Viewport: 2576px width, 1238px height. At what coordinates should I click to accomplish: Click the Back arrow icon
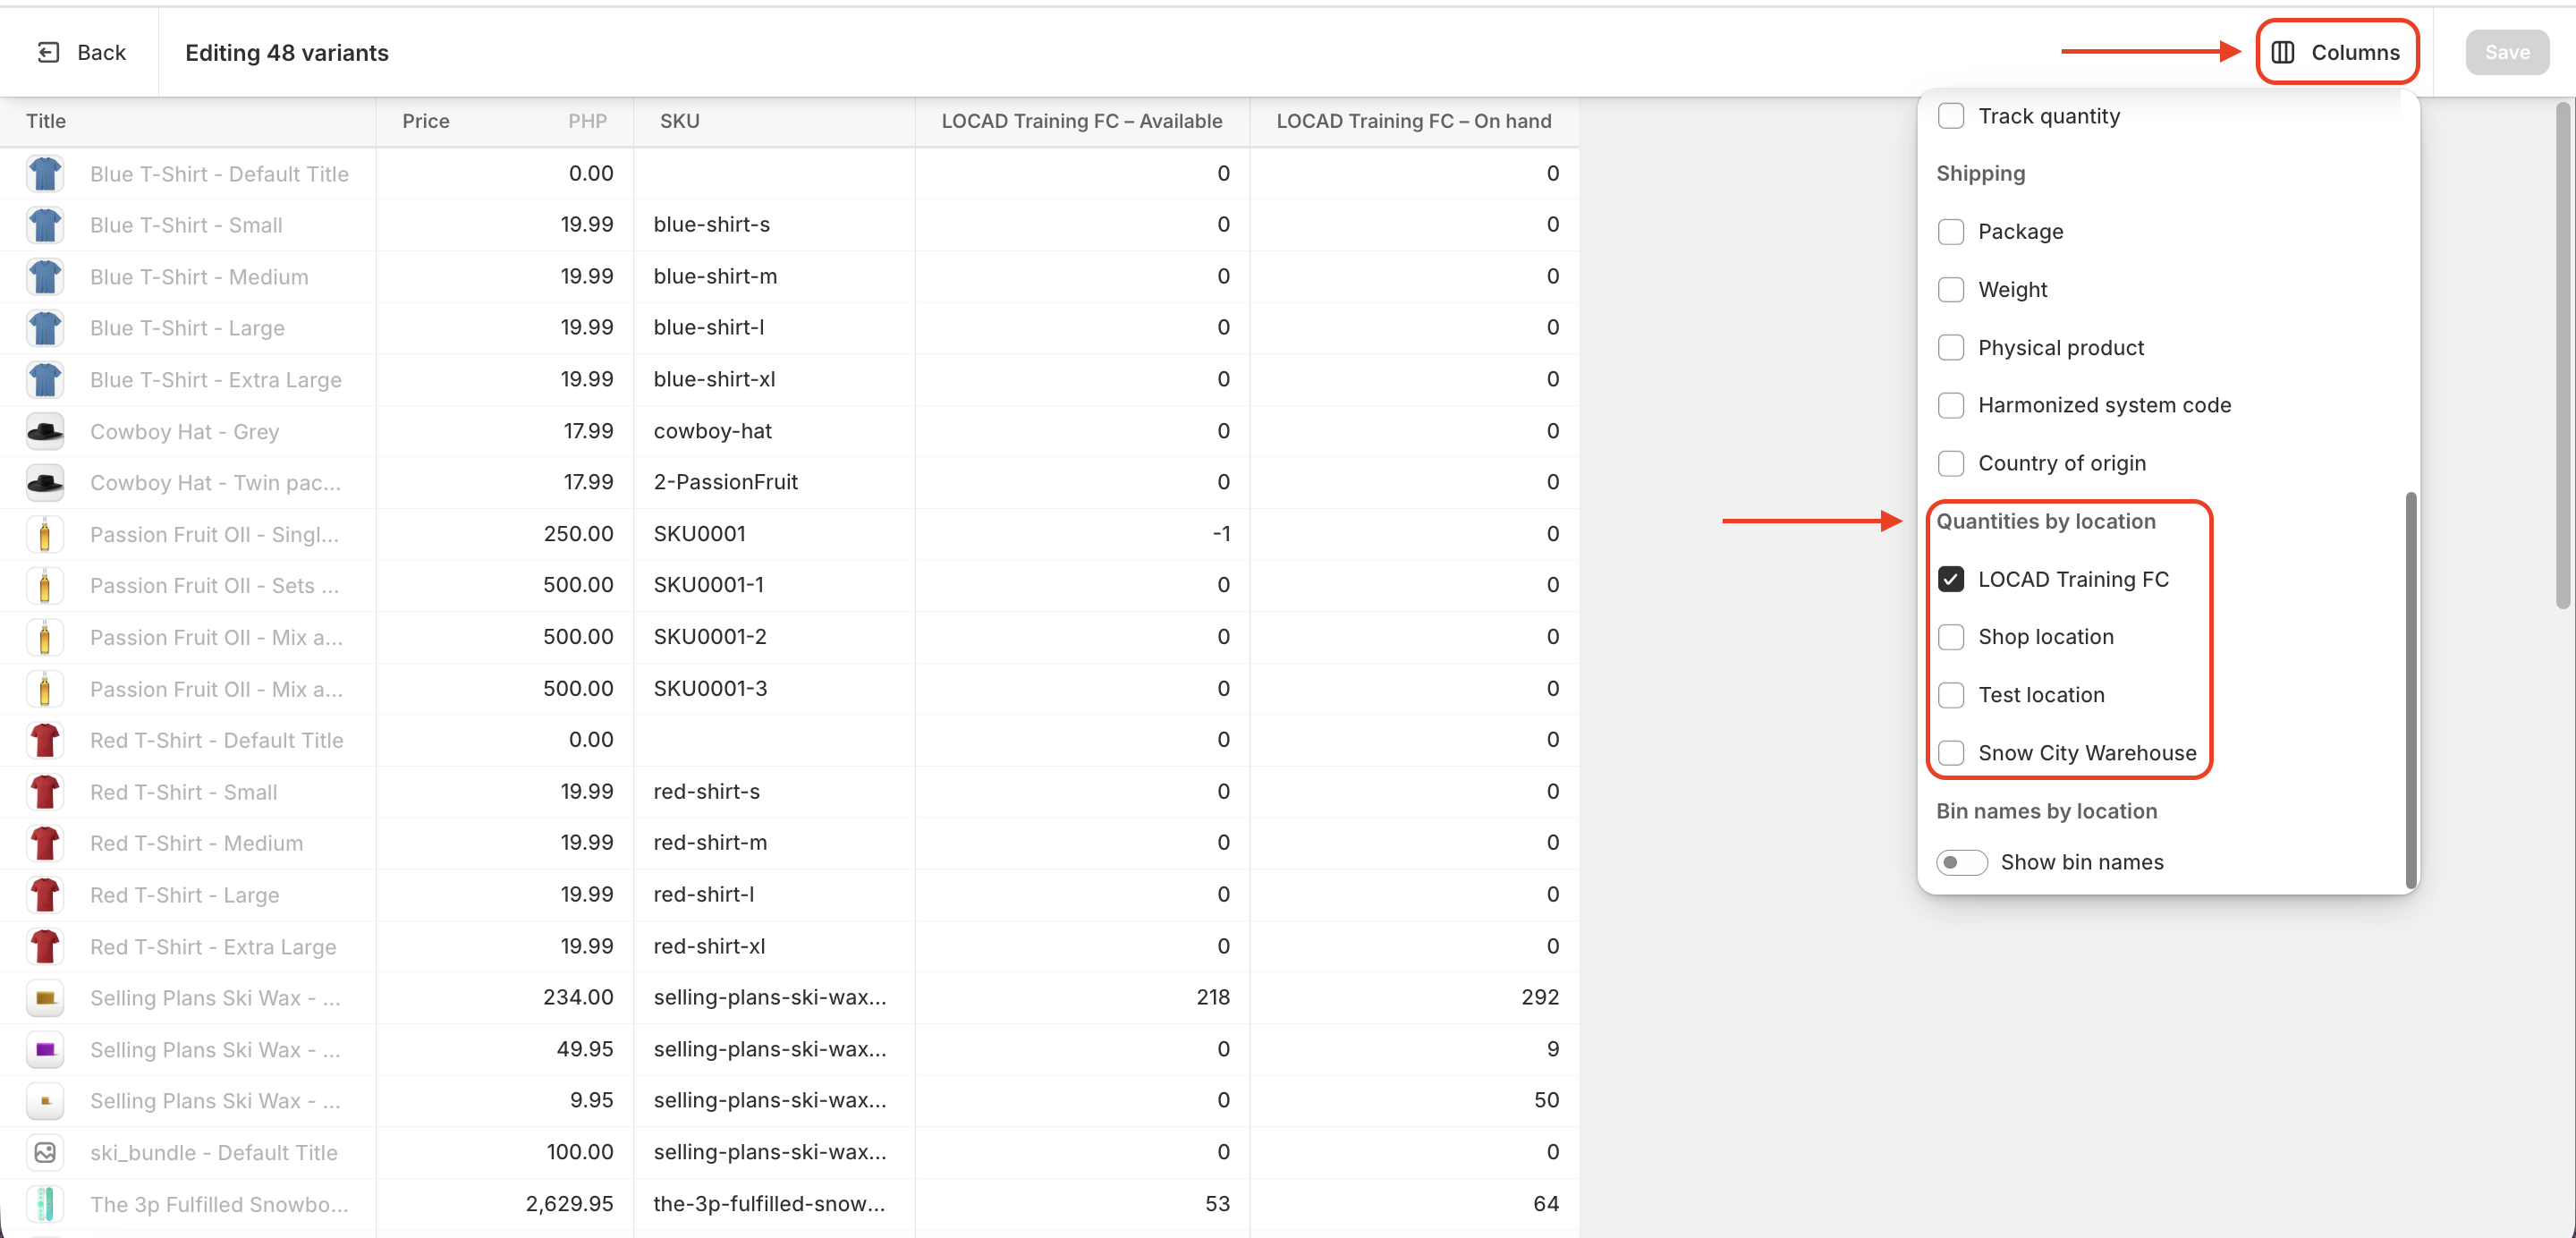(48, 52)
